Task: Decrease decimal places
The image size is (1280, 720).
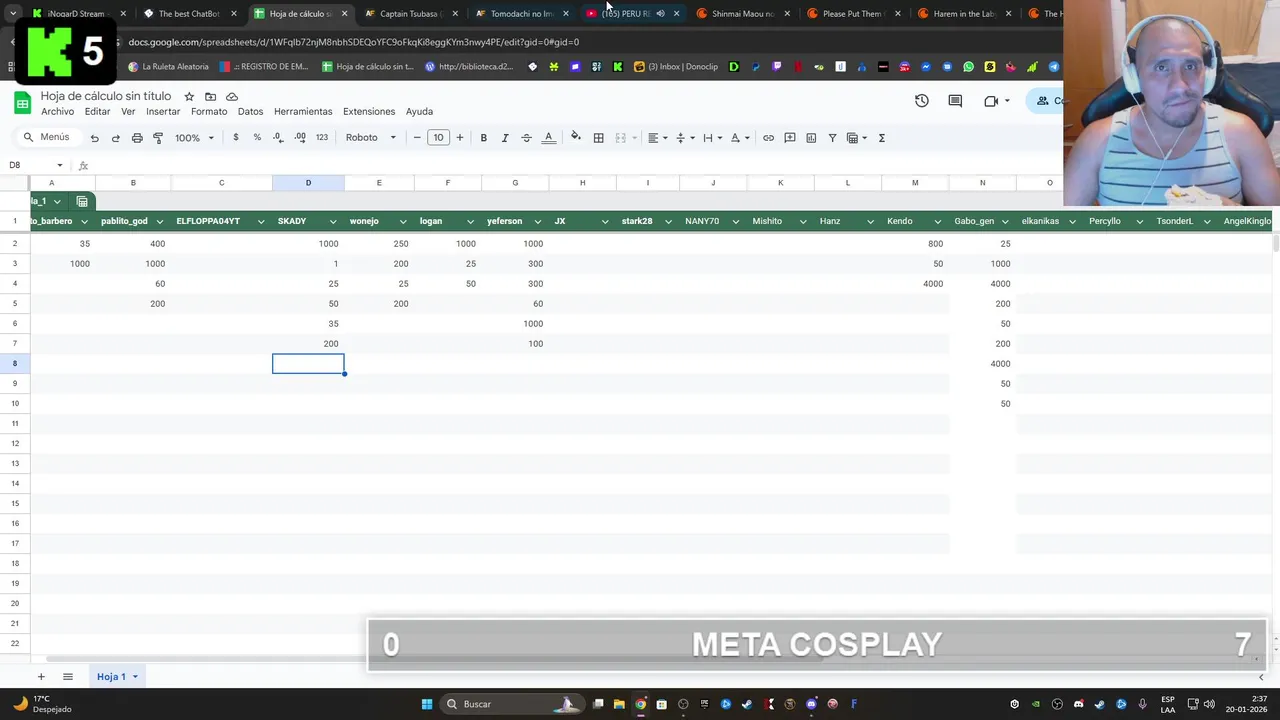Action: (x=278, y=138)
